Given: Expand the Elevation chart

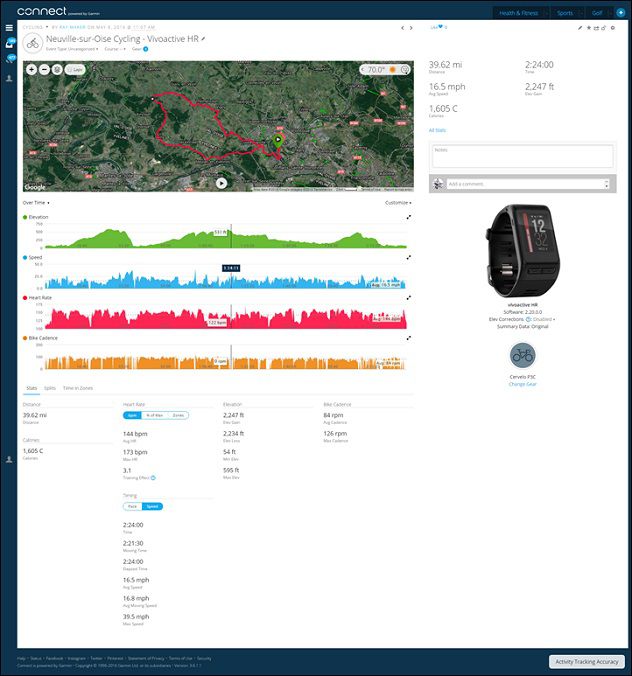Looking at the screenshot, I should pos(409,217).
